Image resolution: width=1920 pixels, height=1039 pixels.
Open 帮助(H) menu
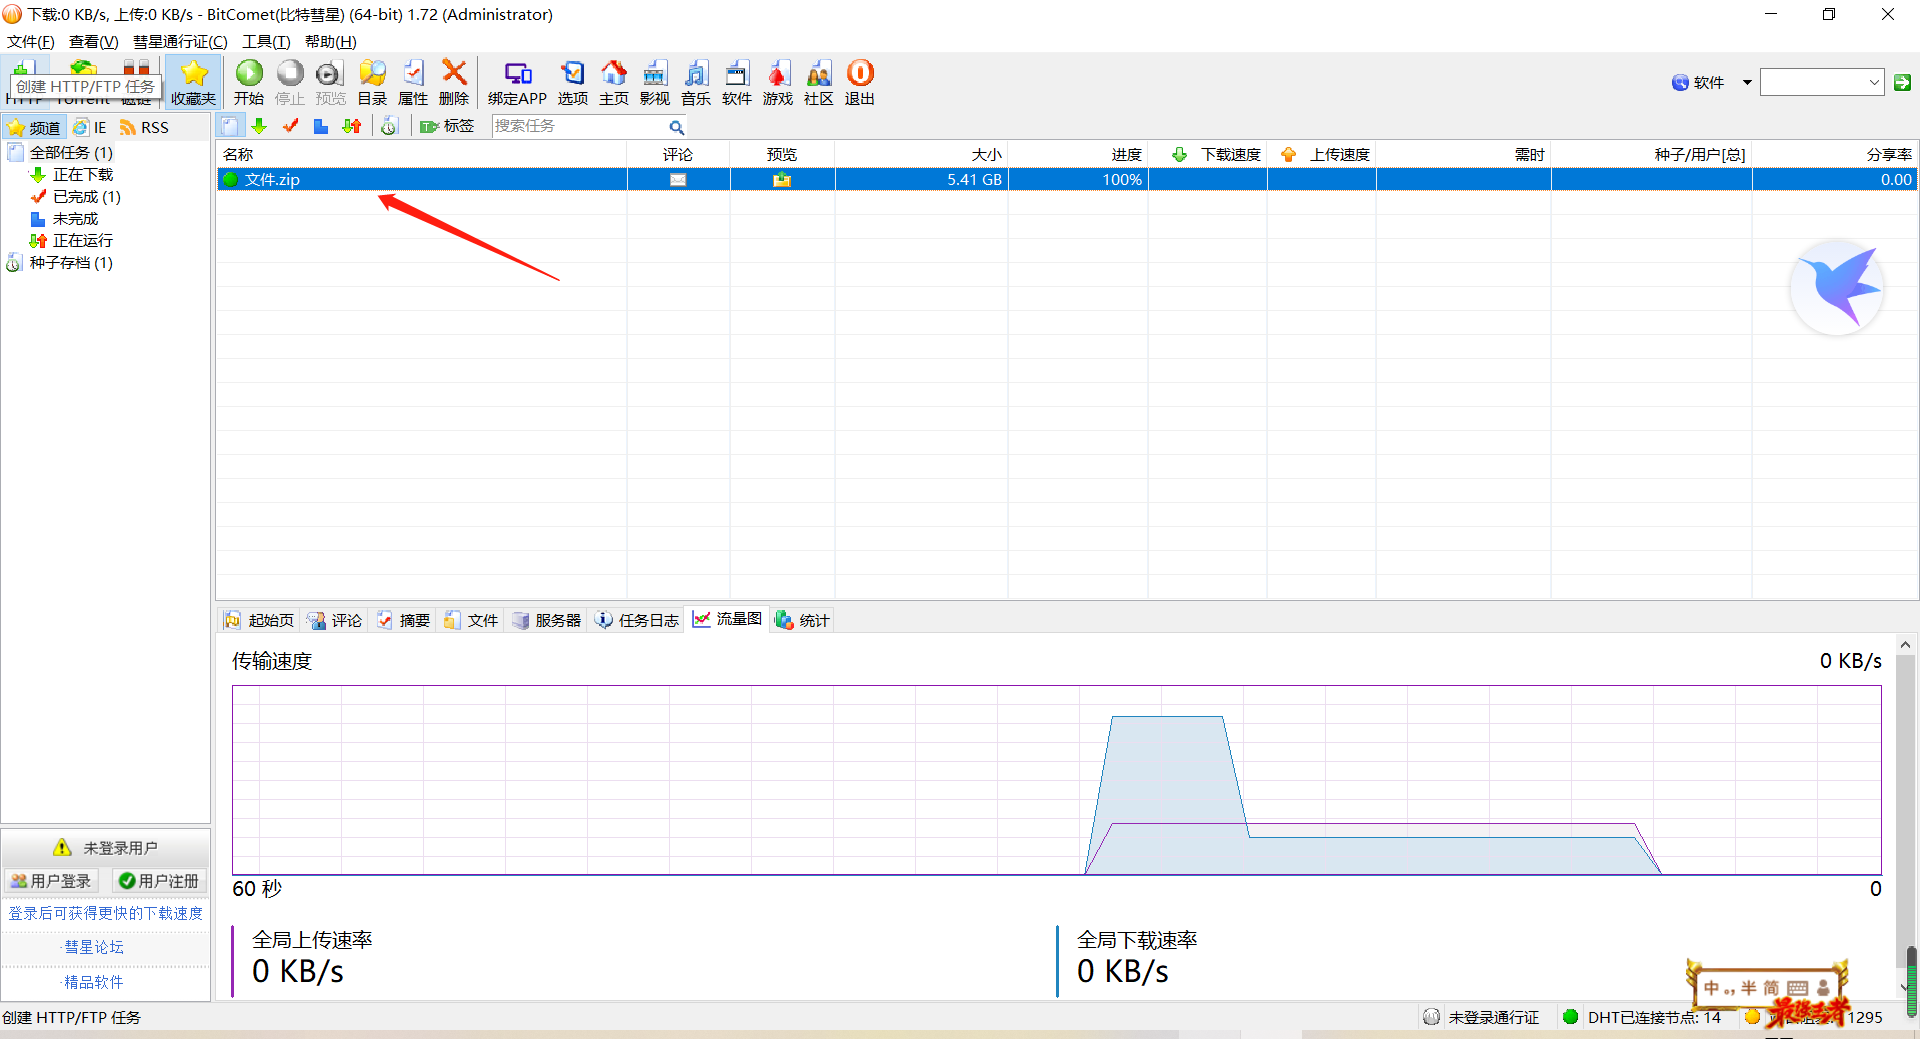pyautogui.click(x=330, y=41)
